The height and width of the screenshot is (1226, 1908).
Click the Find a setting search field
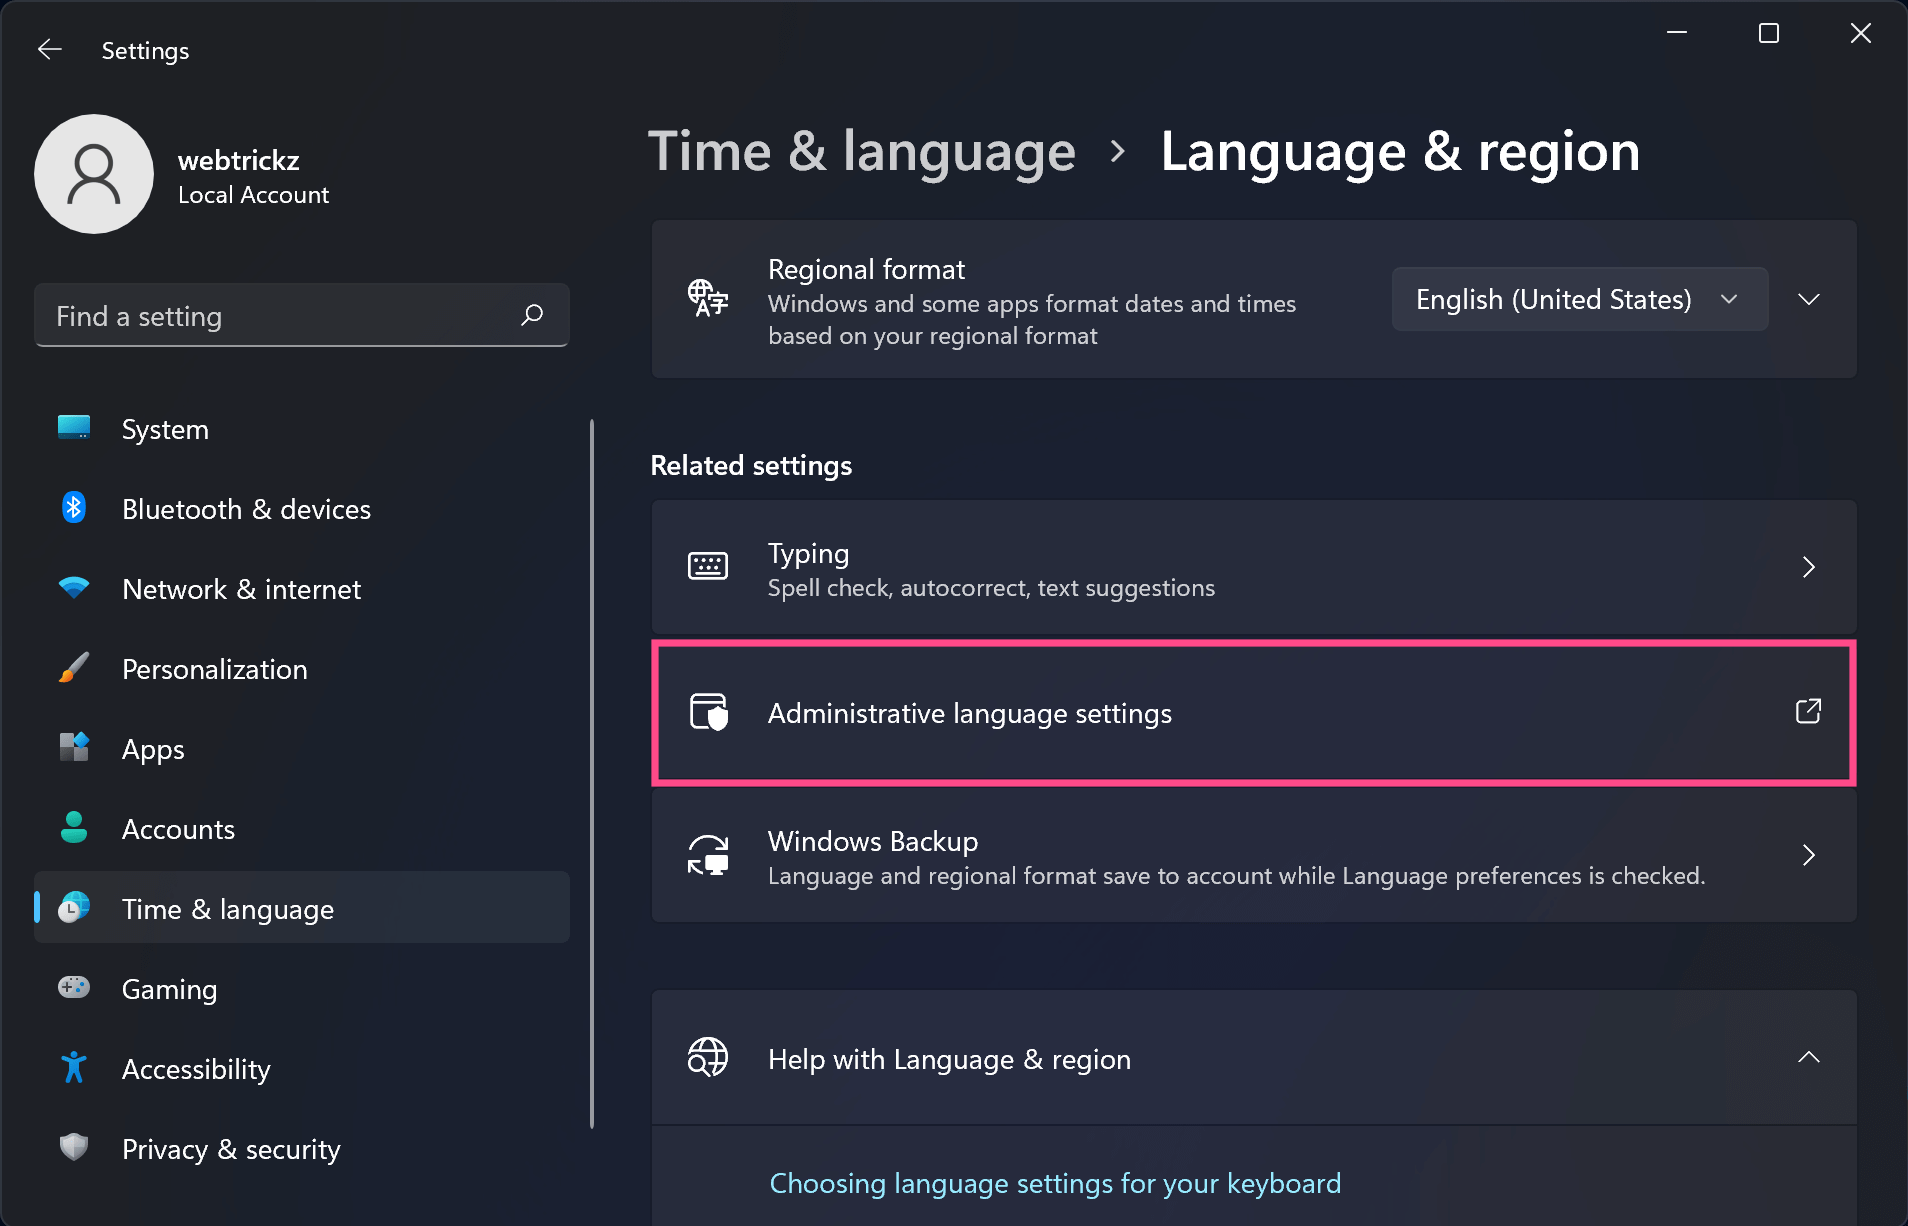click(280, 315)
